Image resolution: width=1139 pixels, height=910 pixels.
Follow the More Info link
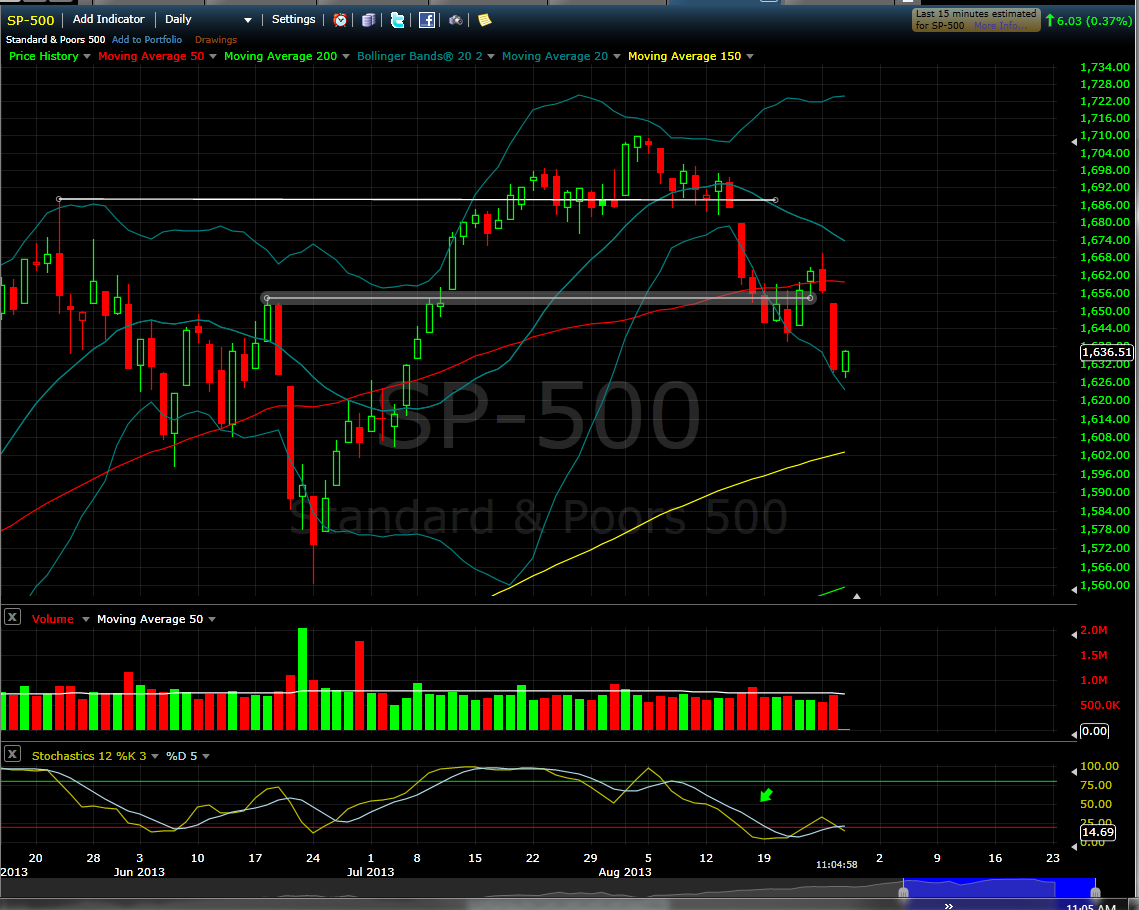coord(1001,25)
